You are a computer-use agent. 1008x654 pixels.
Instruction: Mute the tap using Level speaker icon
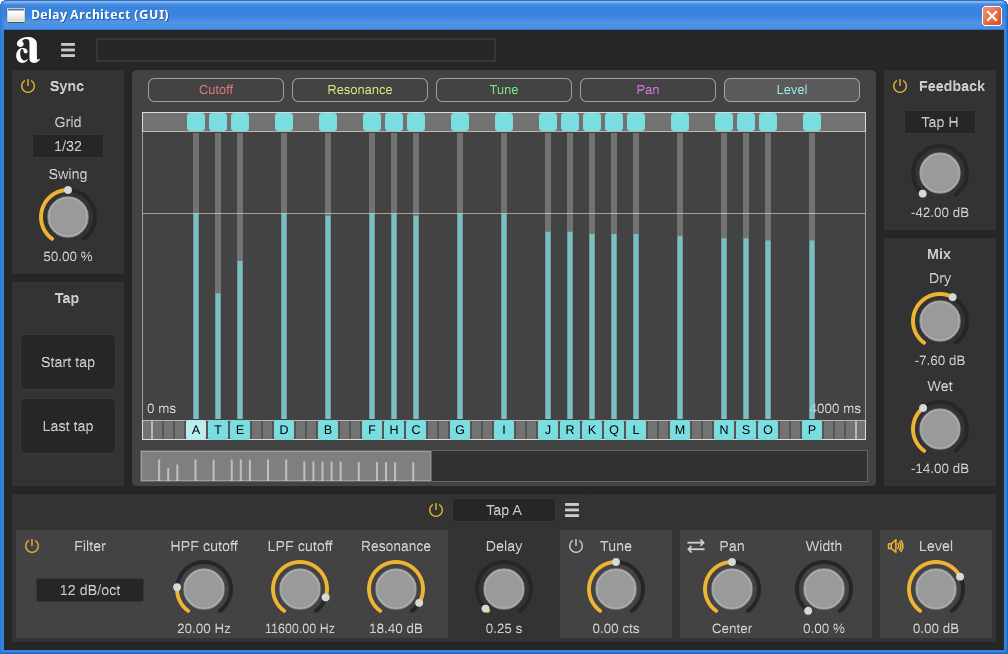point(895,546)
